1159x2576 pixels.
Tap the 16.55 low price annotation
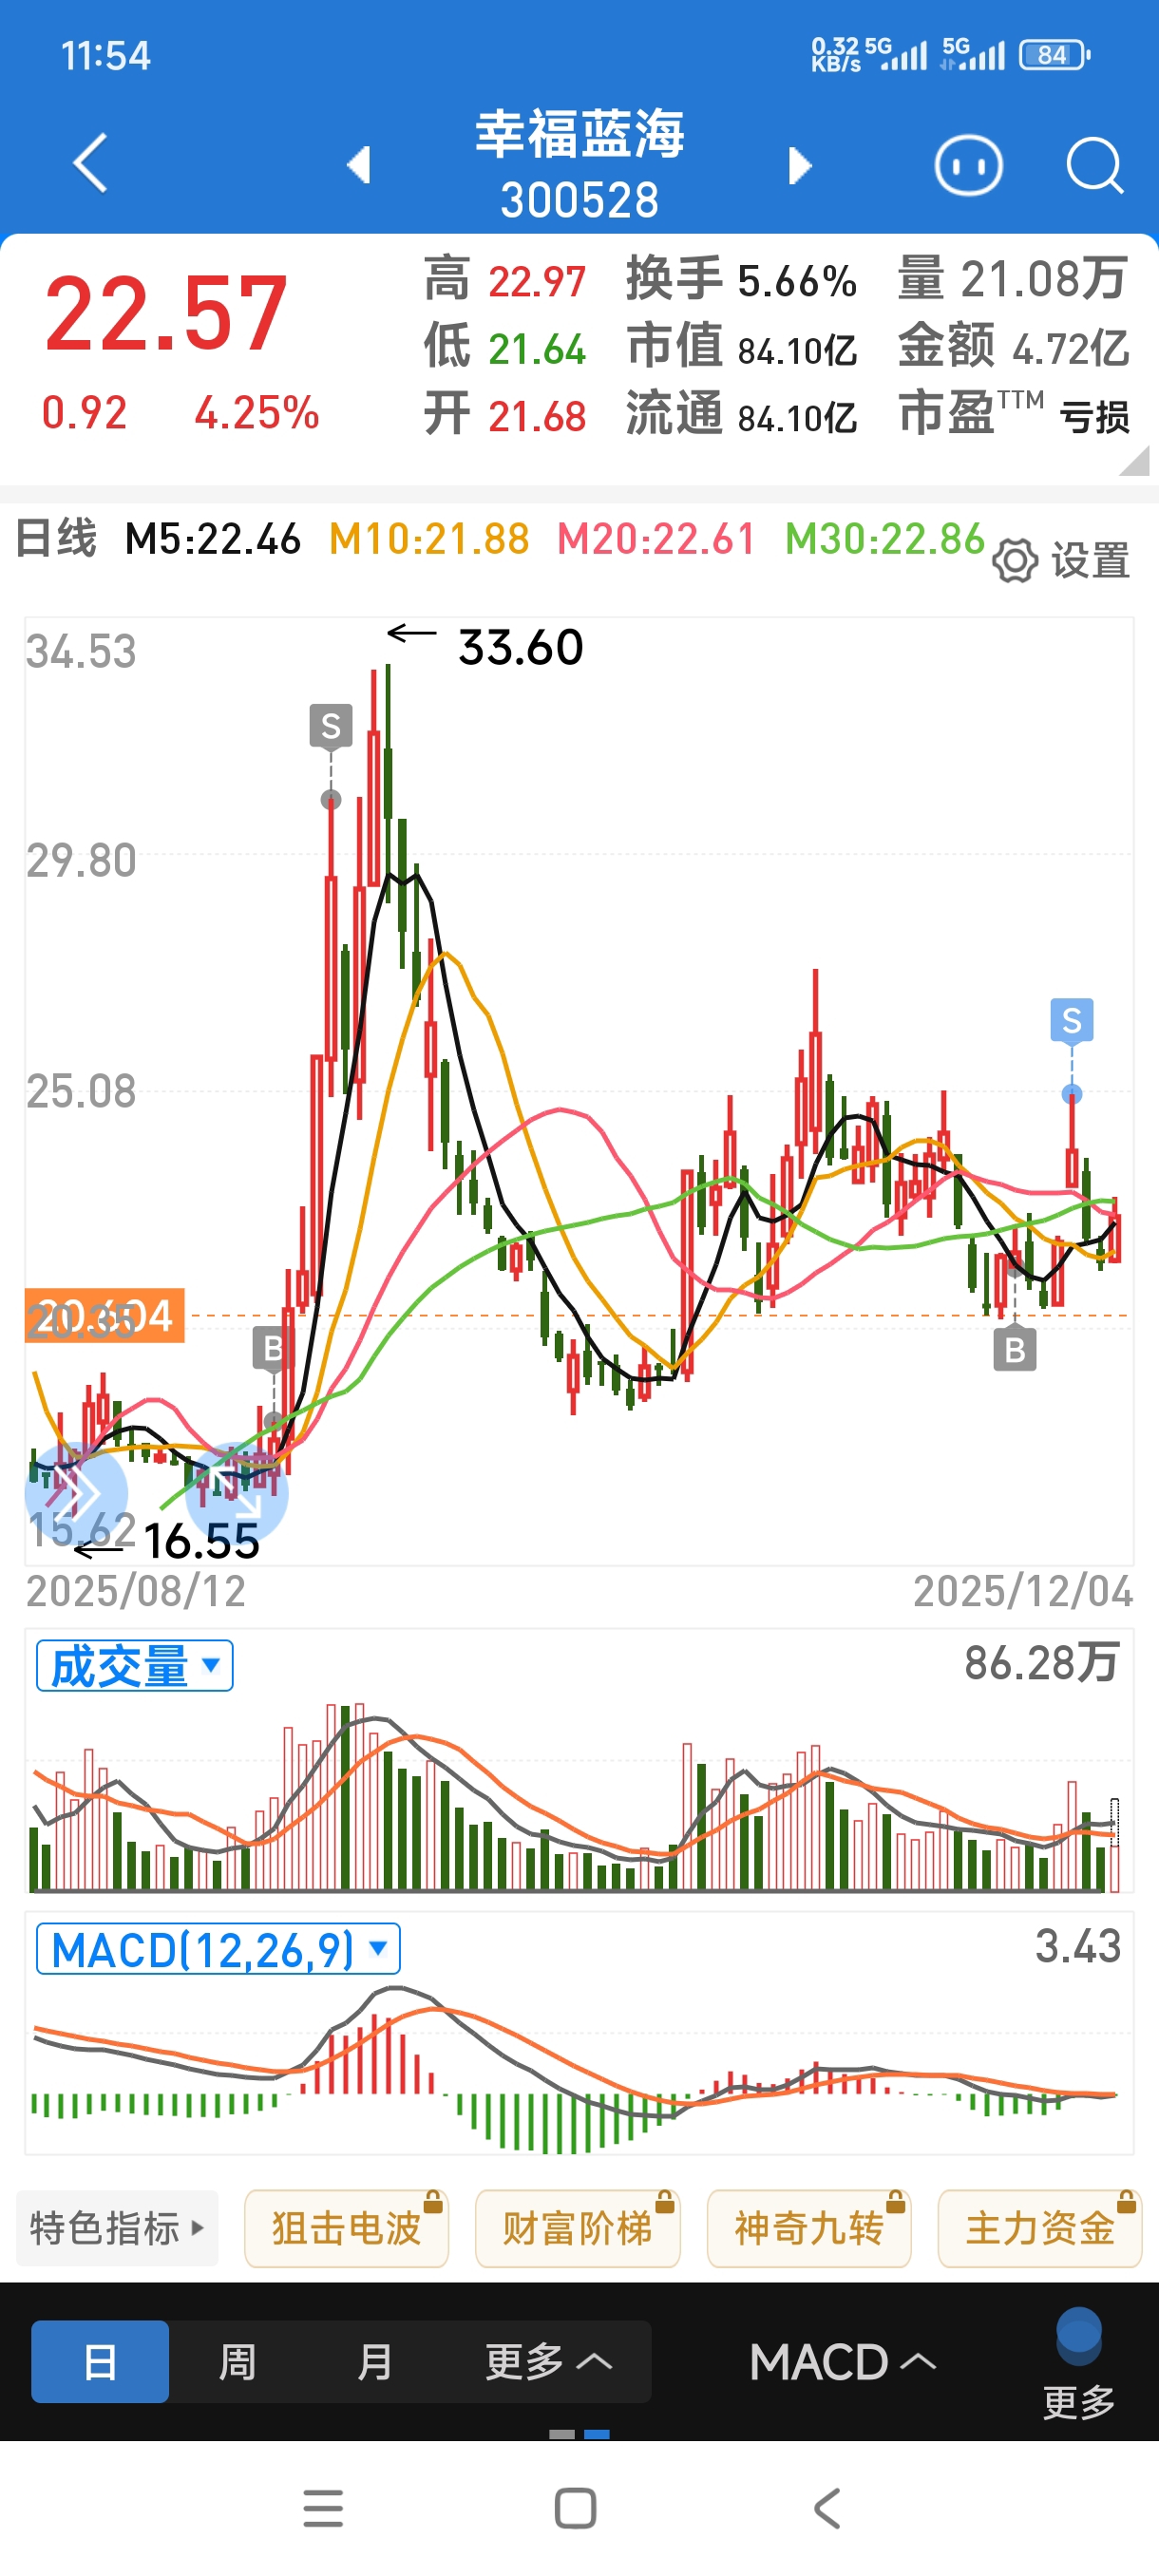point(201,1541)
